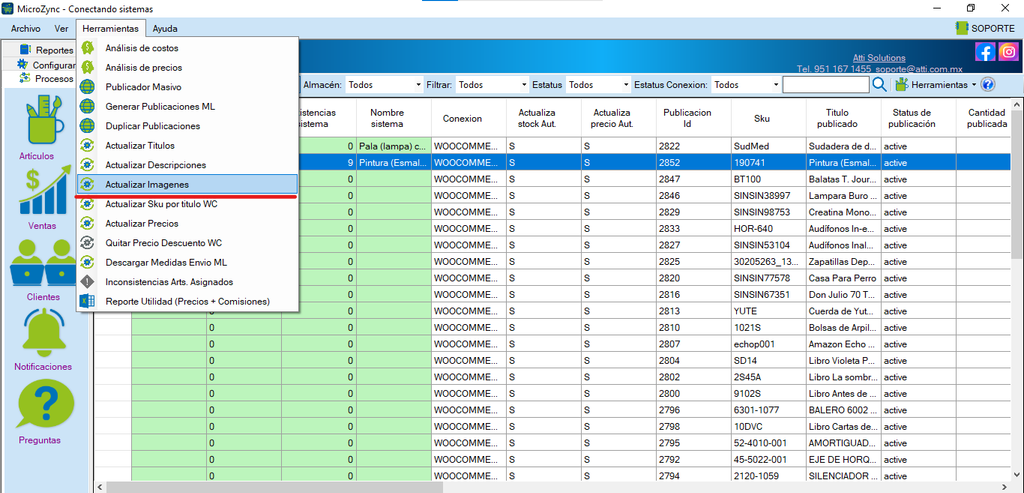Open the Clientes section icon
Screen dimensions: 1024x493
44,262
